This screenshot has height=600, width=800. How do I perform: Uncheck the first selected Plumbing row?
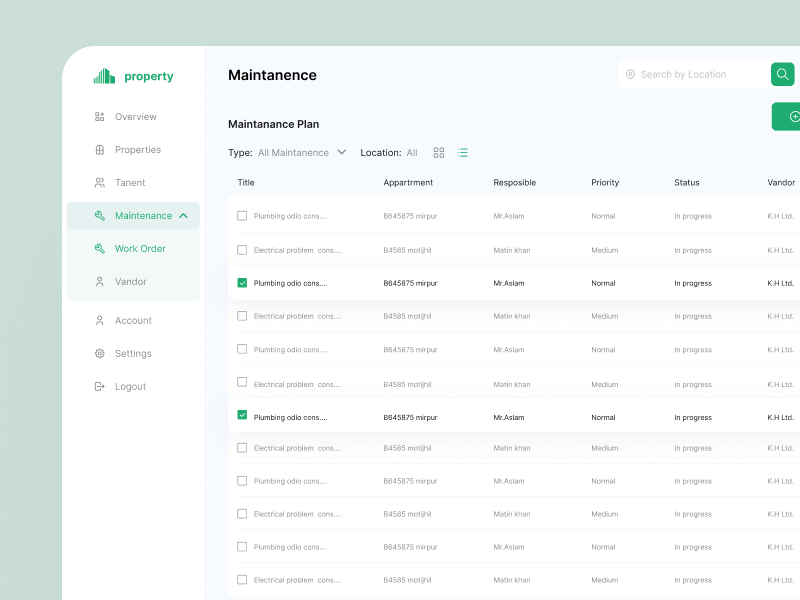242,283
